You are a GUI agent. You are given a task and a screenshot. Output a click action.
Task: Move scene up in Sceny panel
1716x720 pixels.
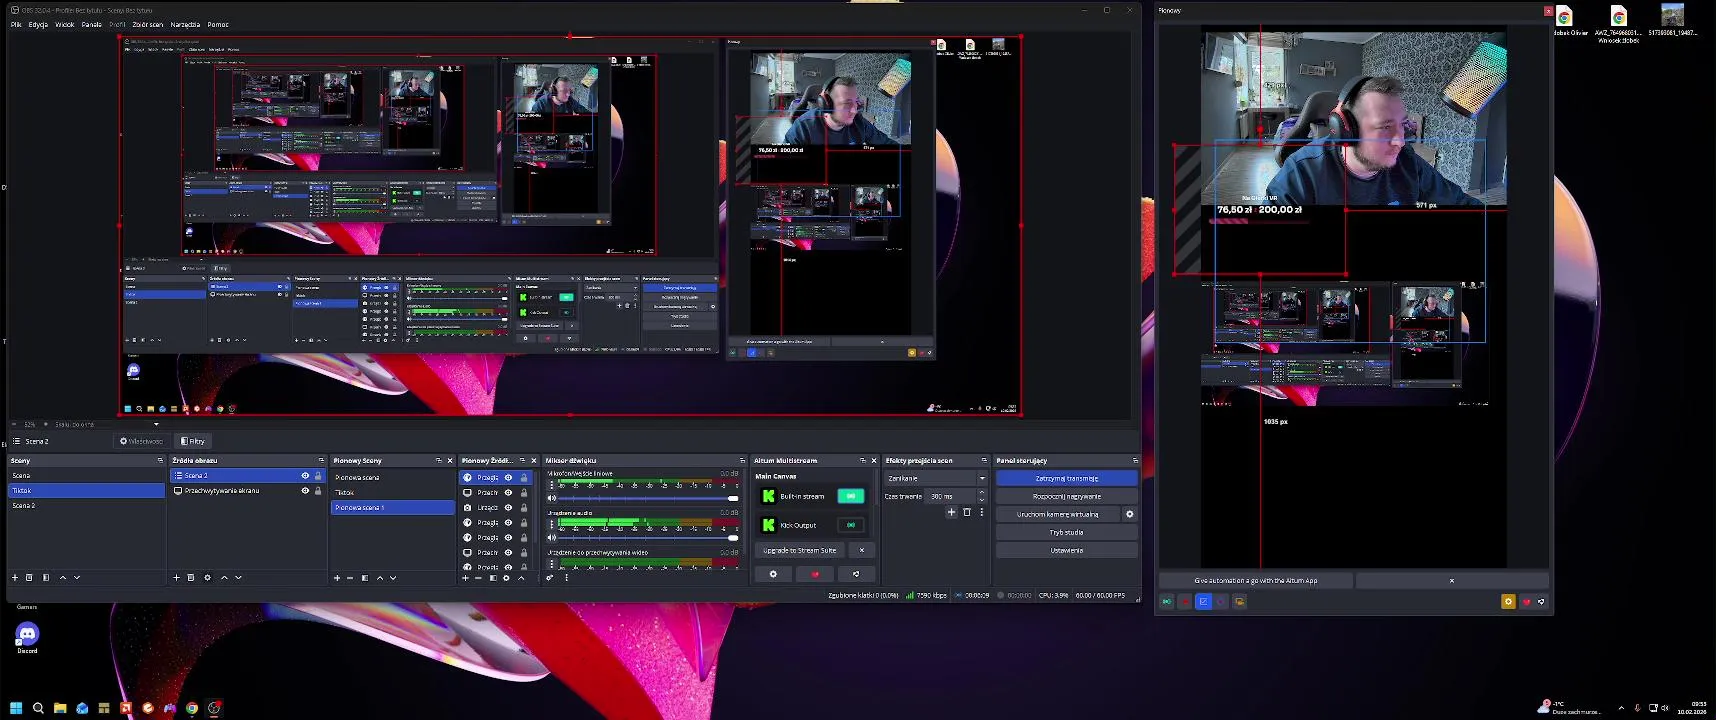tap(63, 577)
